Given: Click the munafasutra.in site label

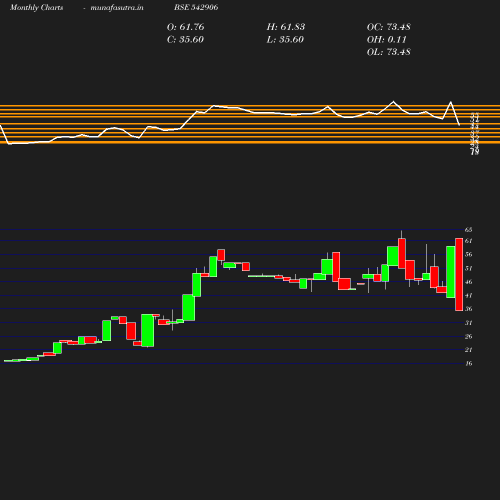Looking at the screenshot, I should 117,7.
